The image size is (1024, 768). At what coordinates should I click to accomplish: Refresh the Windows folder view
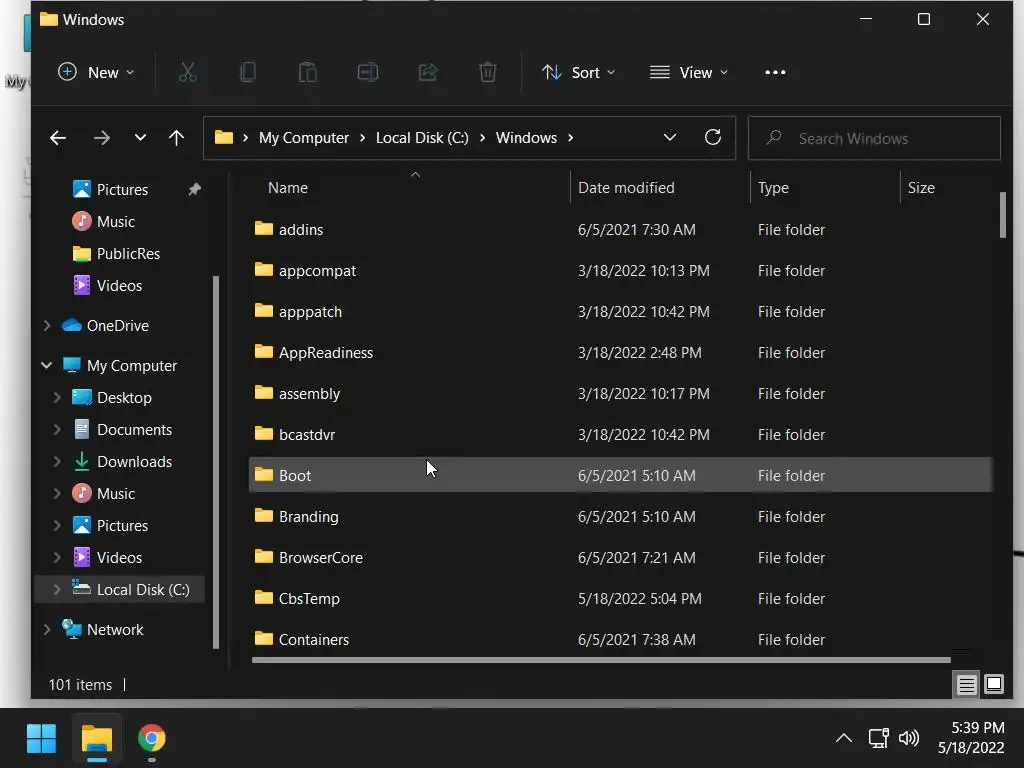[x=713, y=137]
